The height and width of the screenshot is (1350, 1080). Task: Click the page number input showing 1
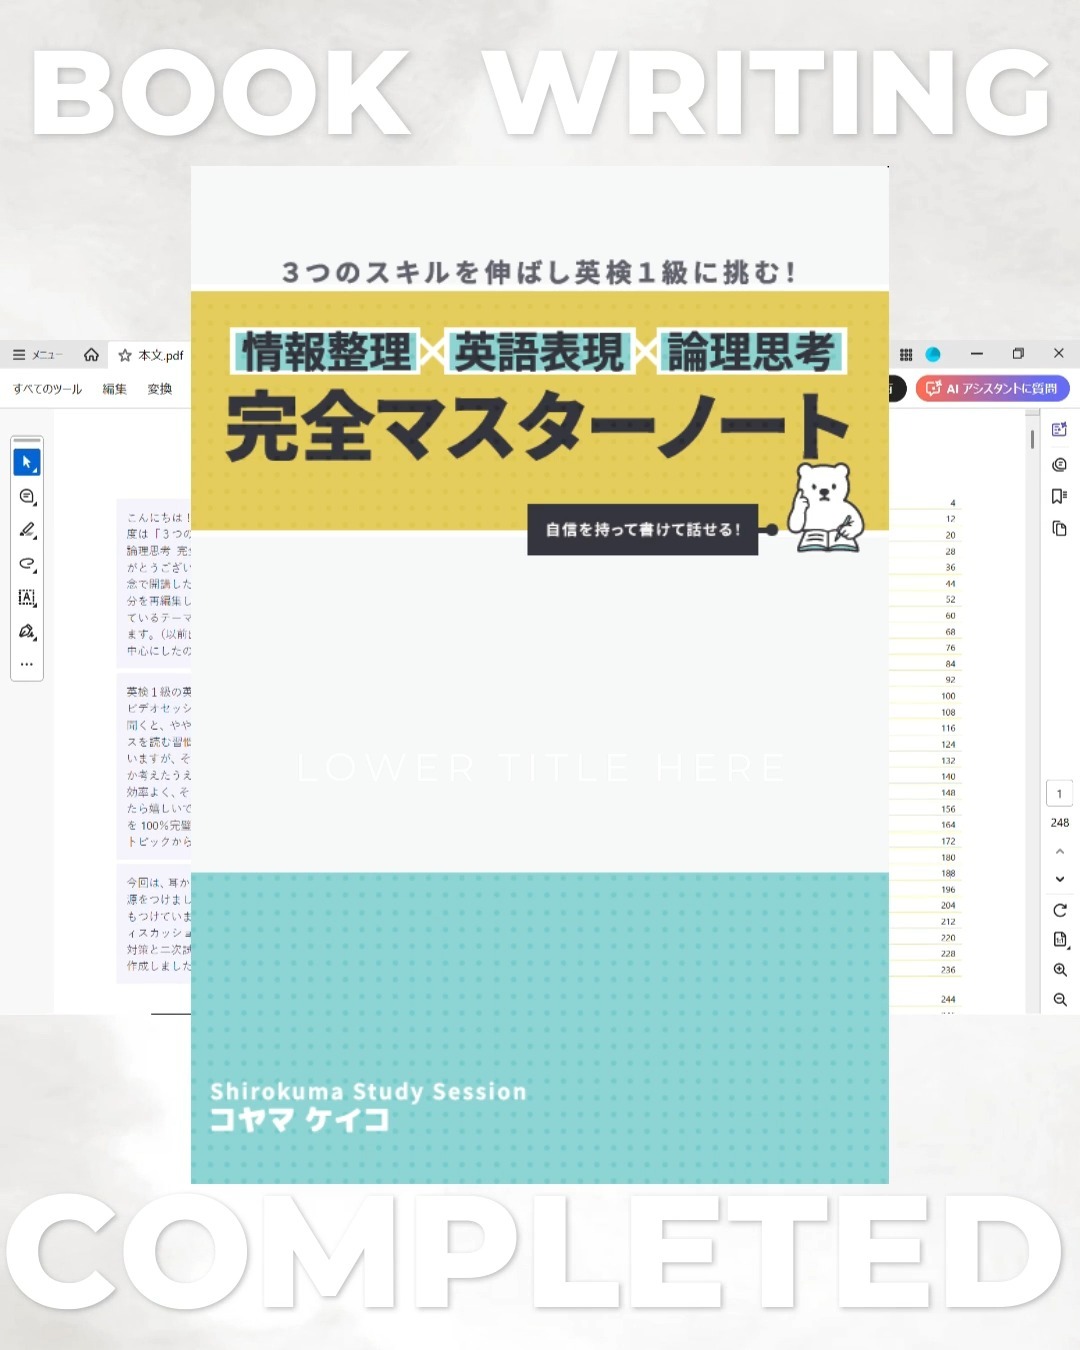point(1058,792)
